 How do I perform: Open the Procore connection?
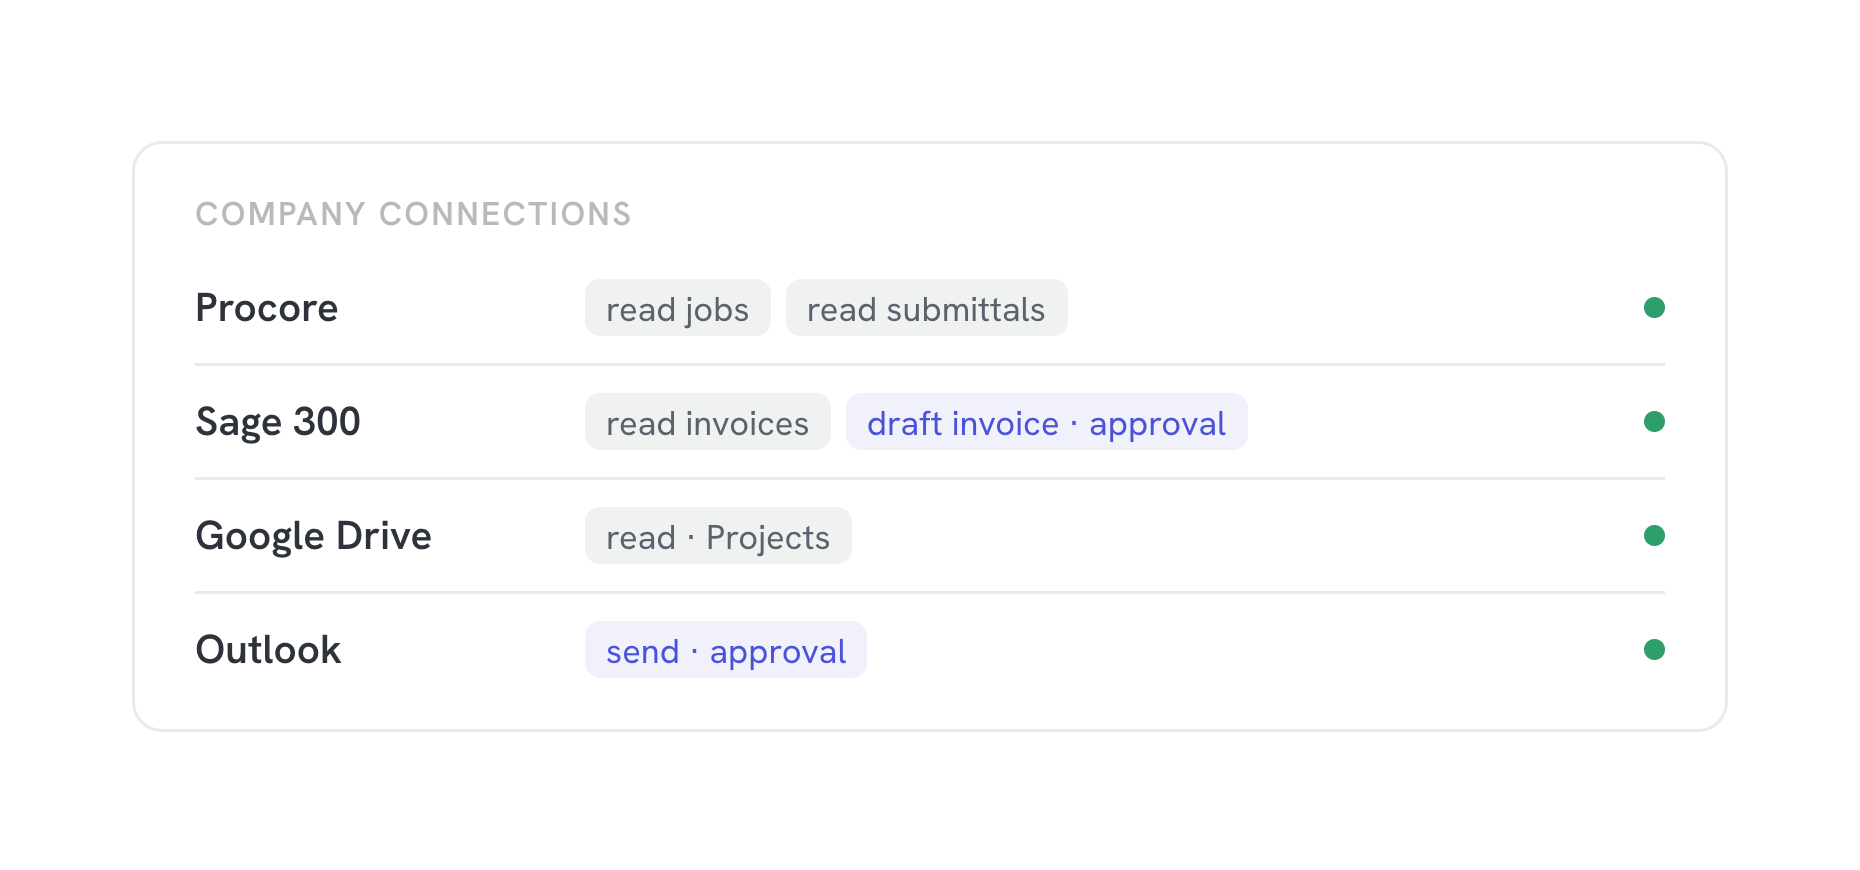(x=267, y=308)
